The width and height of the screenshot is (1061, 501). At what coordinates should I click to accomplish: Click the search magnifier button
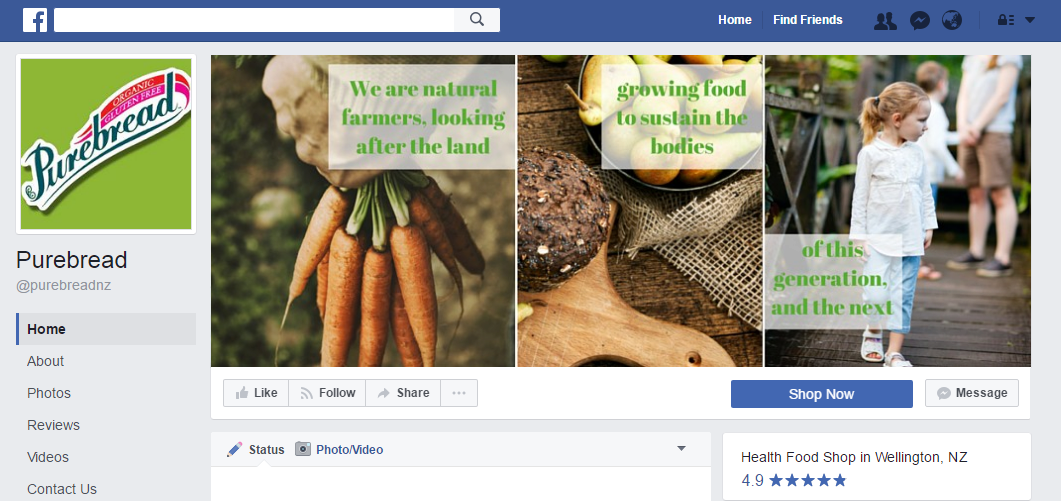(477, 20)
